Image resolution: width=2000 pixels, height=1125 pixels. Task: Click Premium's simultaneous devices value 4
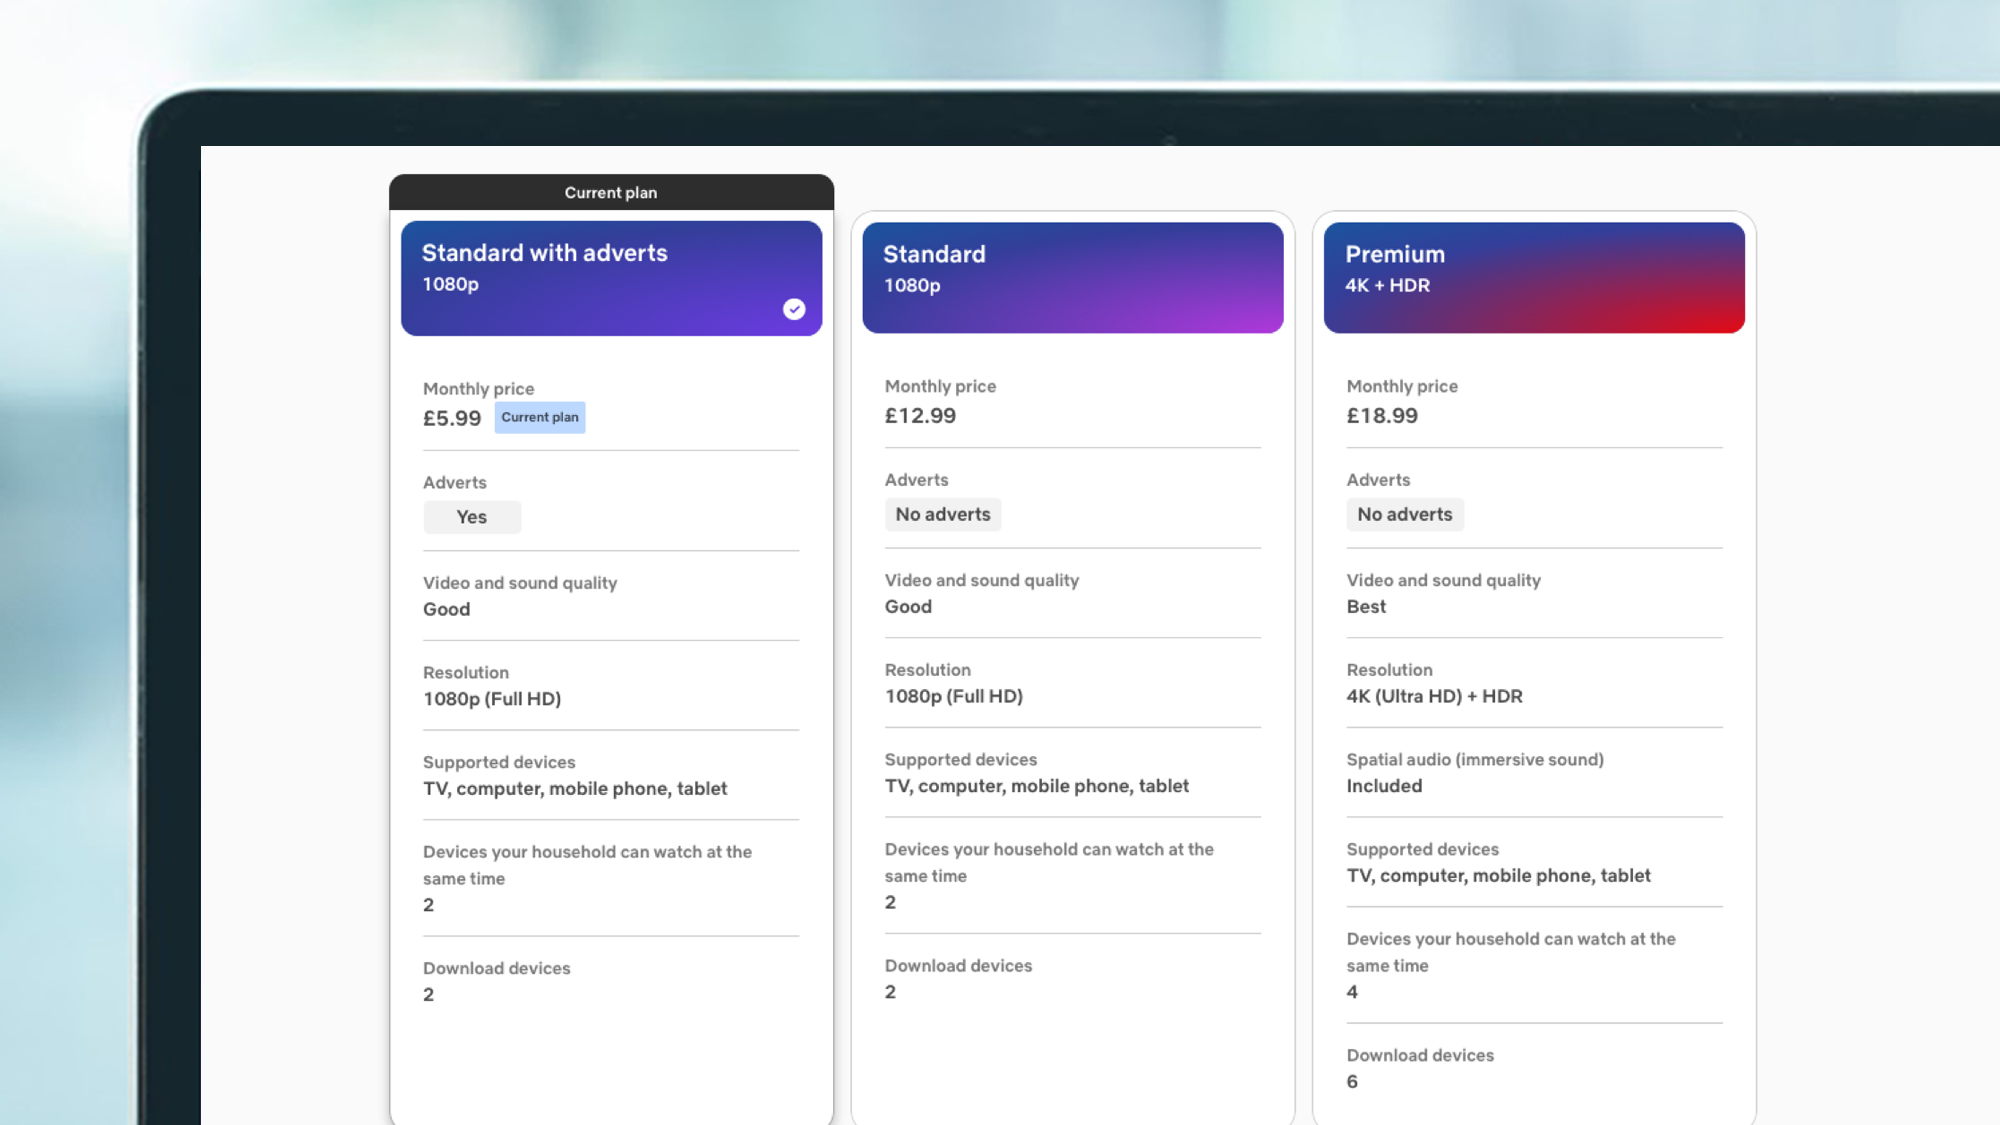1352,992
